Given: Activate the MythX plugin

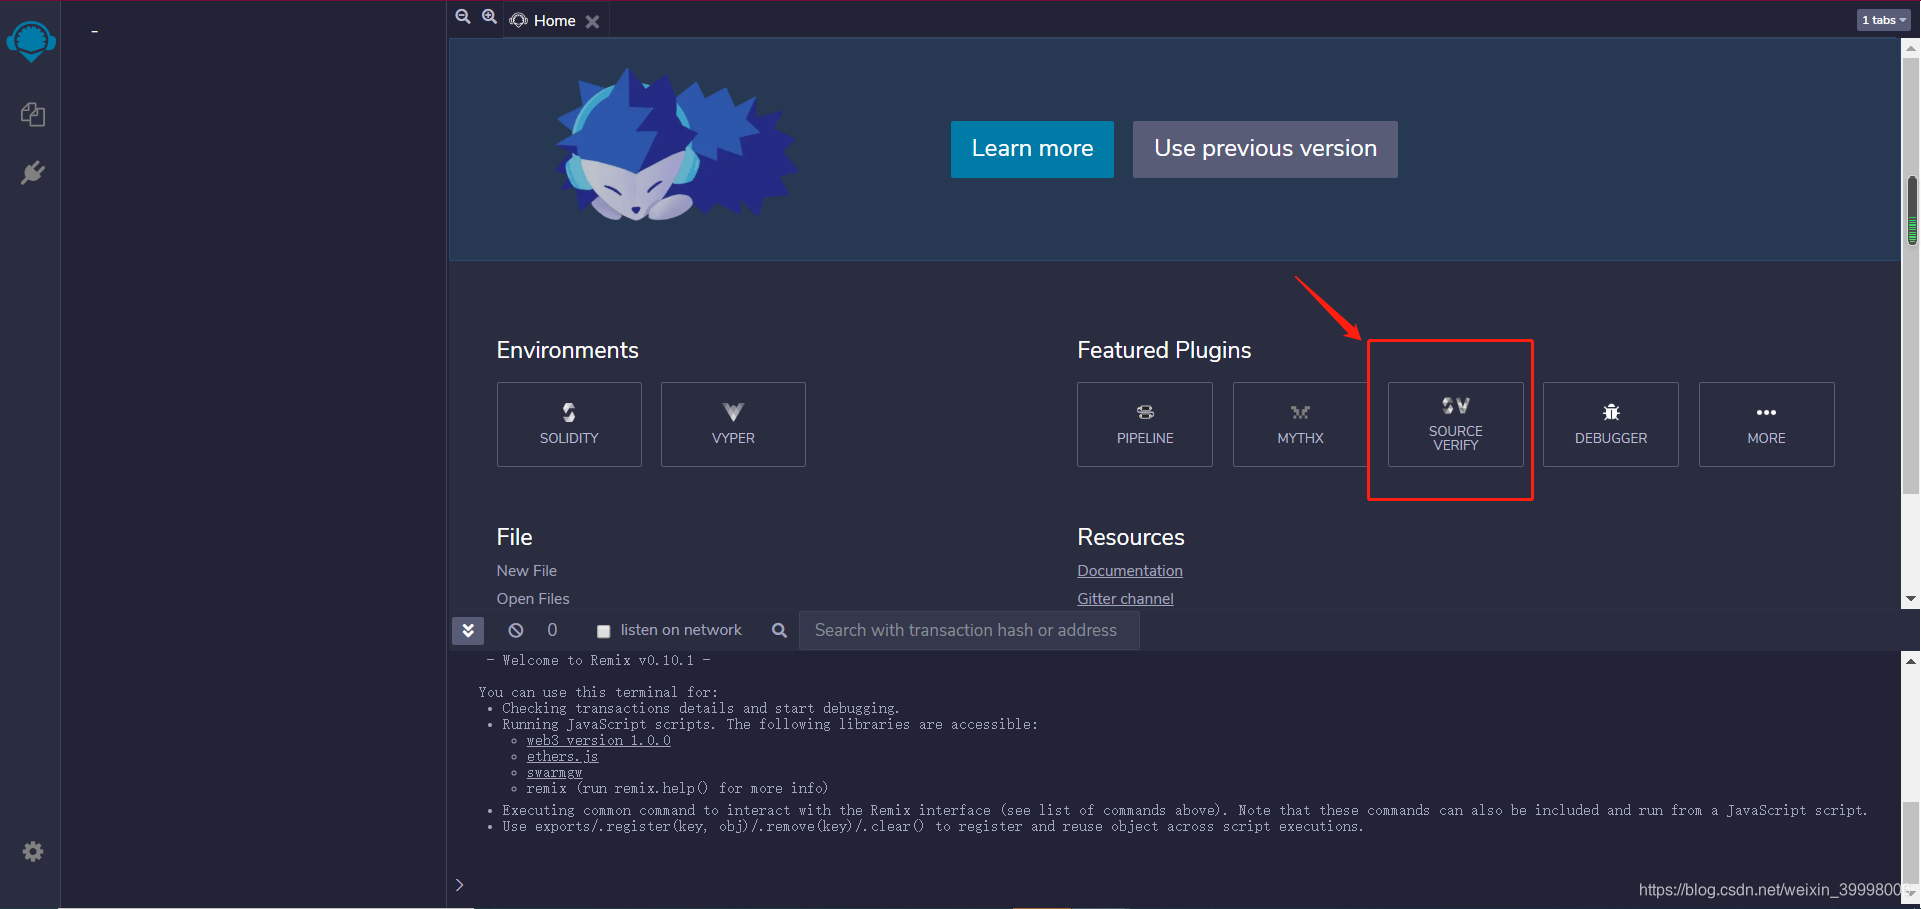Looking at the screenshot, I should (x=1300, y=424).
